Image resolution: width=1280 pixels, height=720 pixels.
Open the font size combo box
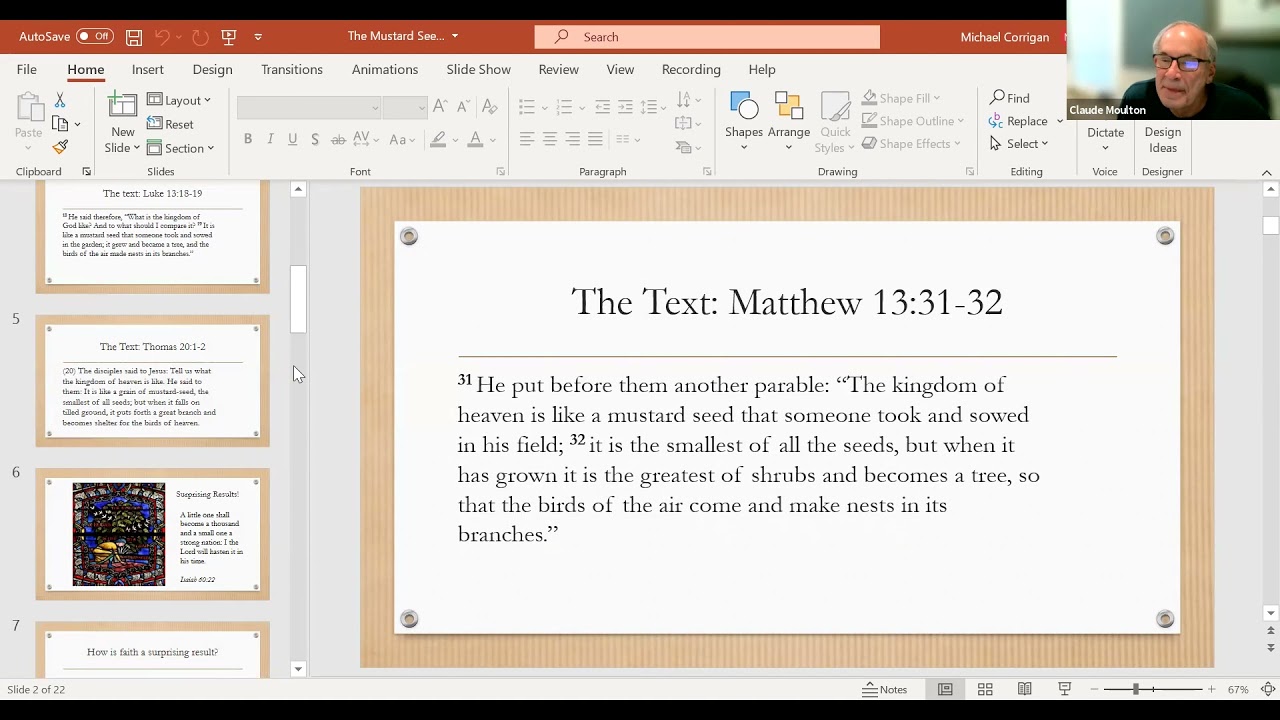coord(405,107)
